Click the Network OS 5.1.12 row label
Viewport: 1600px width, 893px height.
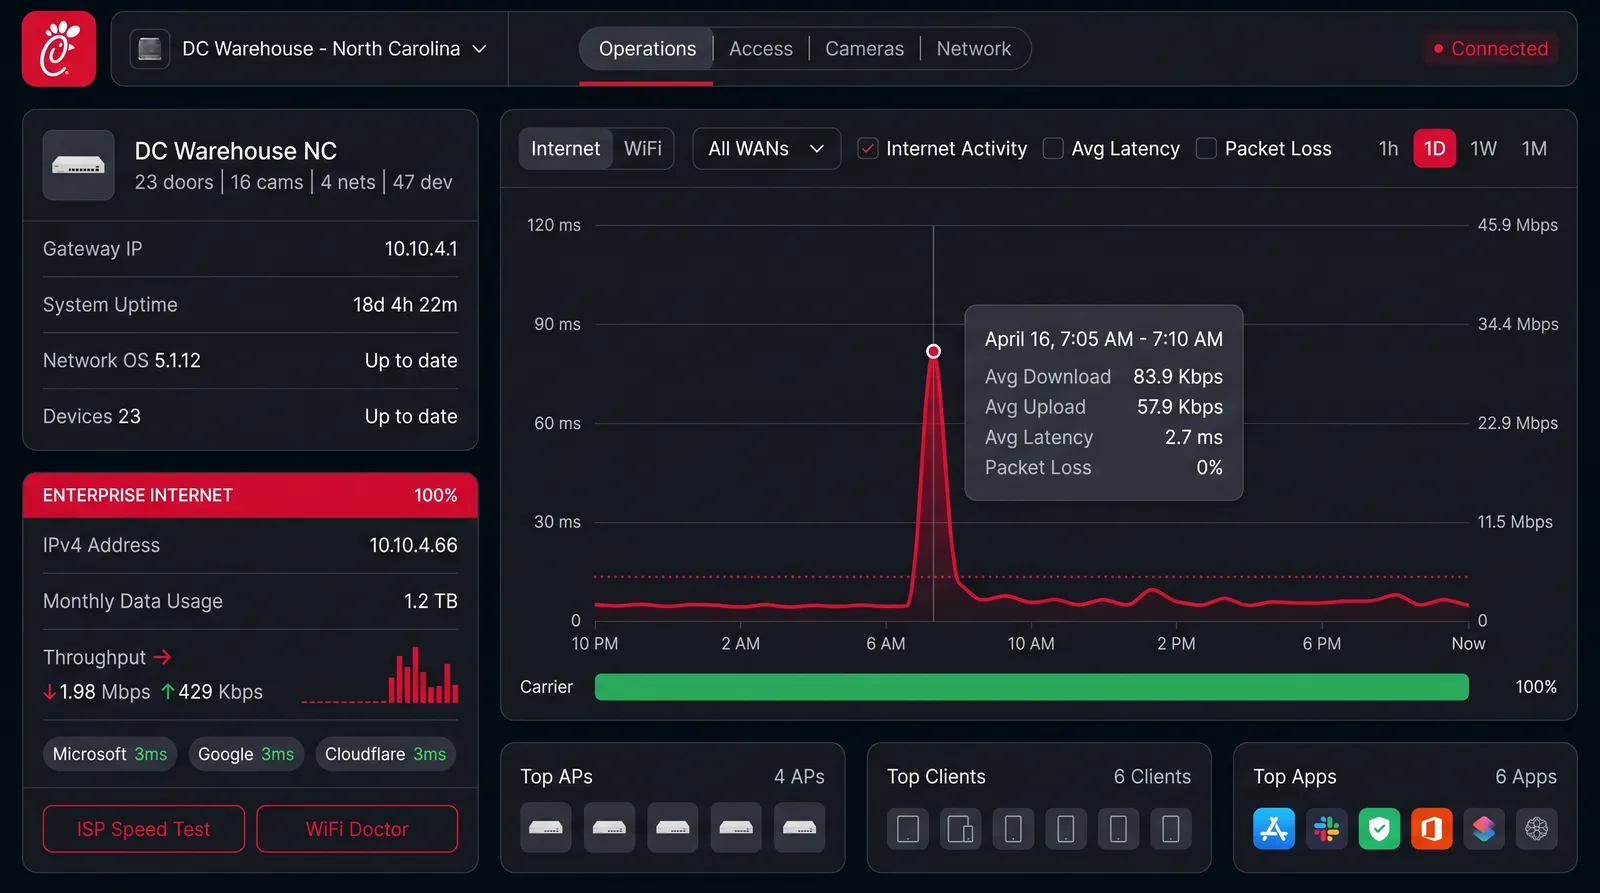click(122, 361)
